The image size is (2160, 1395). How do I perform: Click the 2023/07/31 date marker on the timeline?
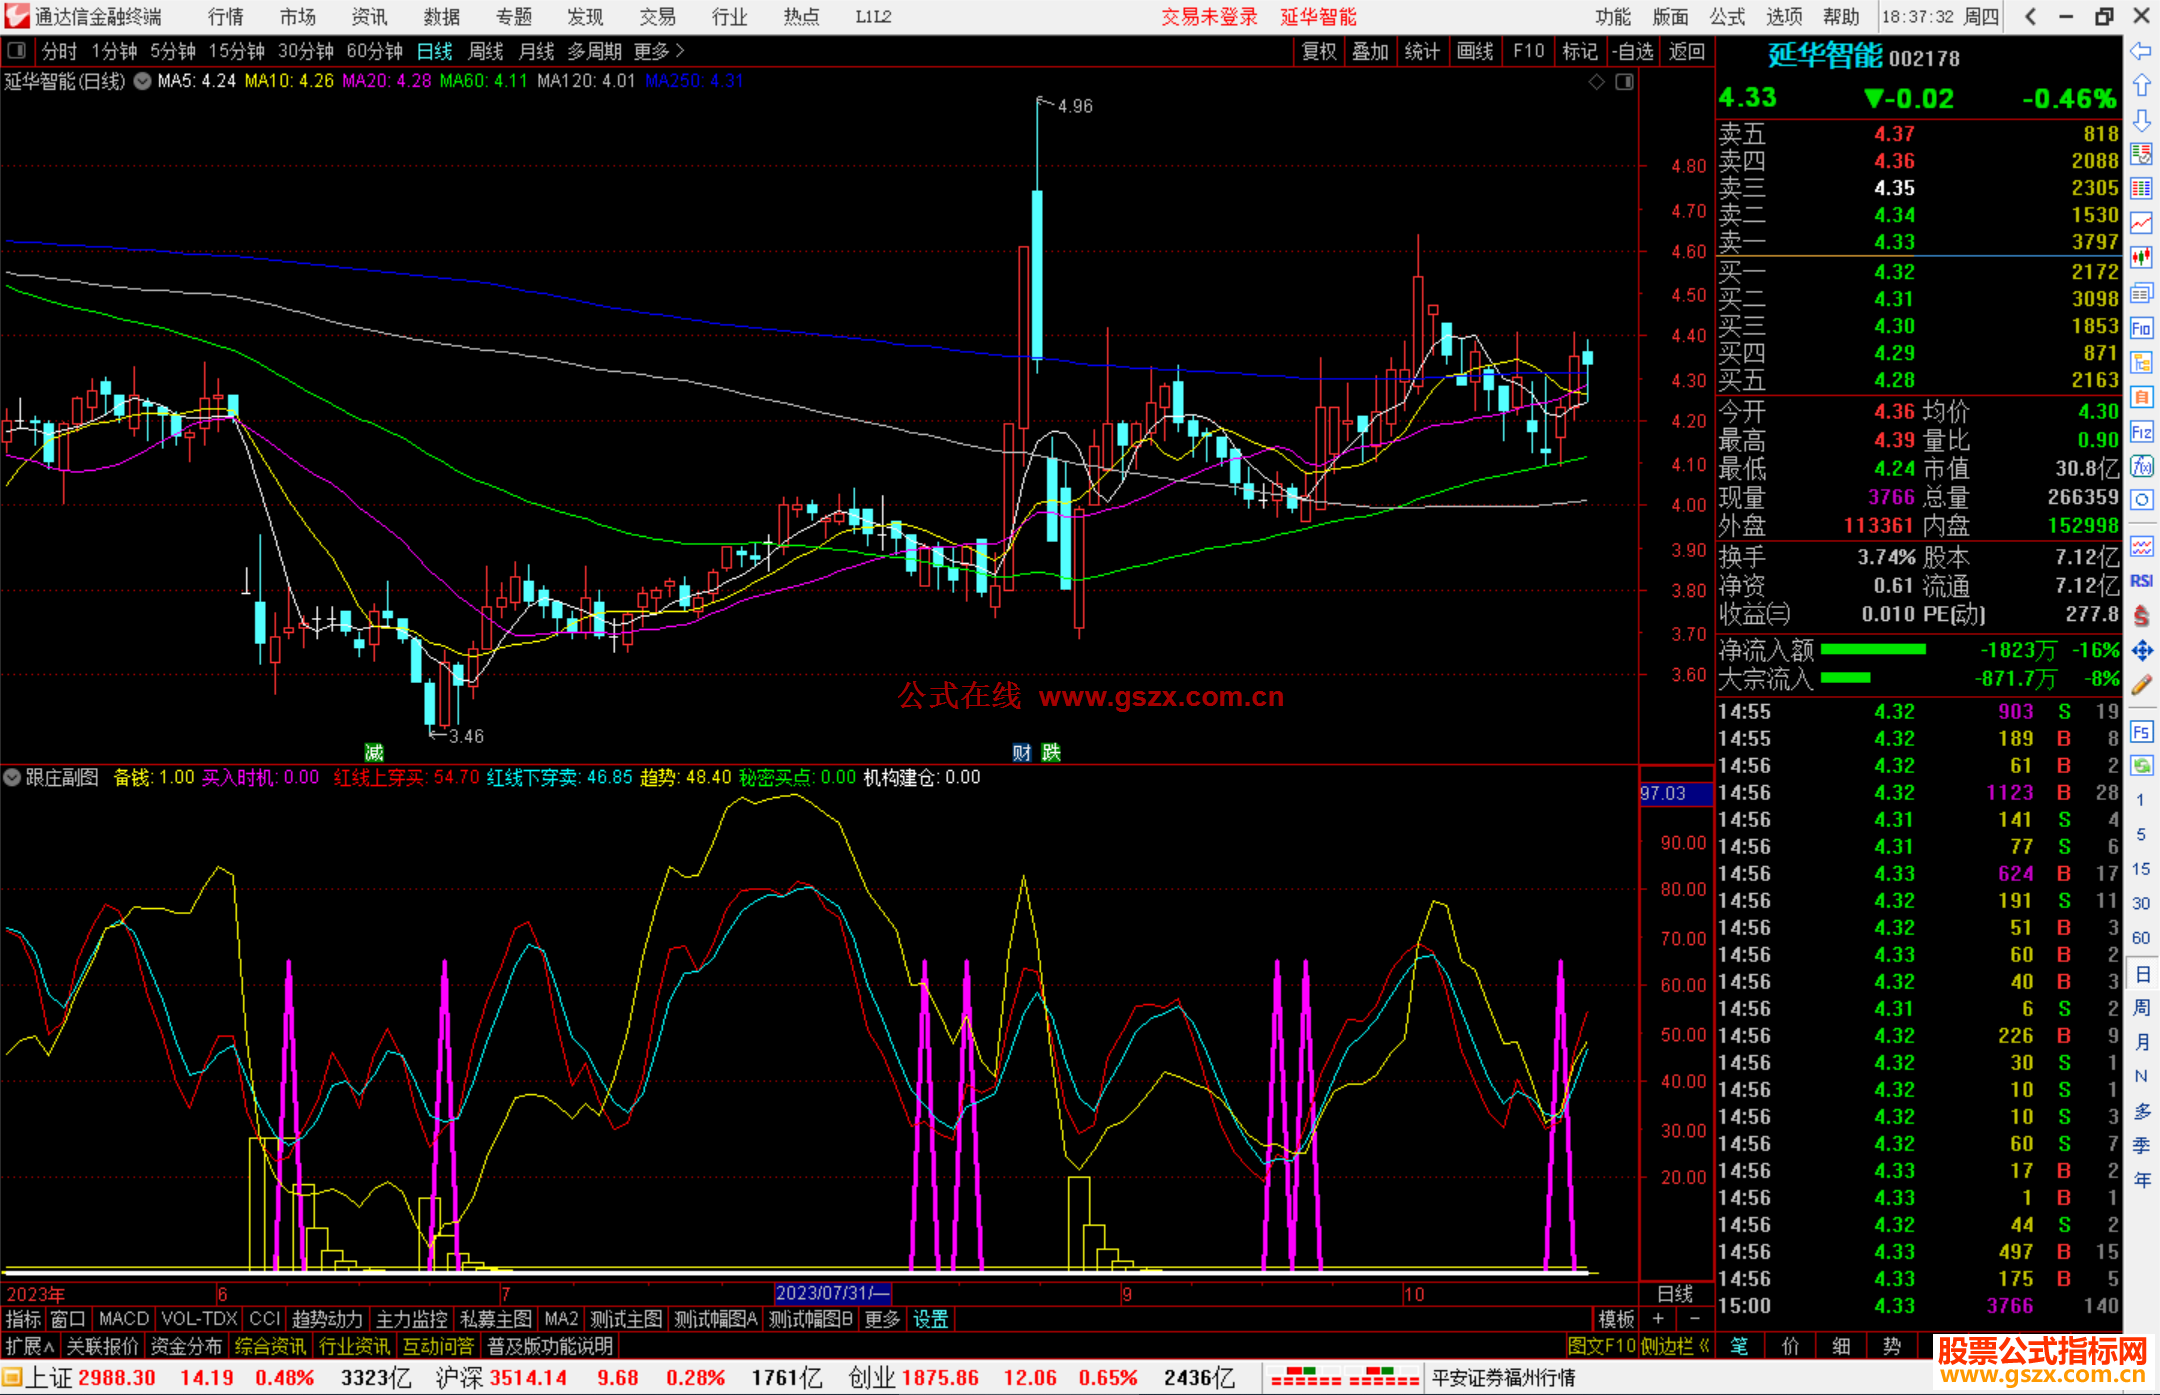(832, 1294)
